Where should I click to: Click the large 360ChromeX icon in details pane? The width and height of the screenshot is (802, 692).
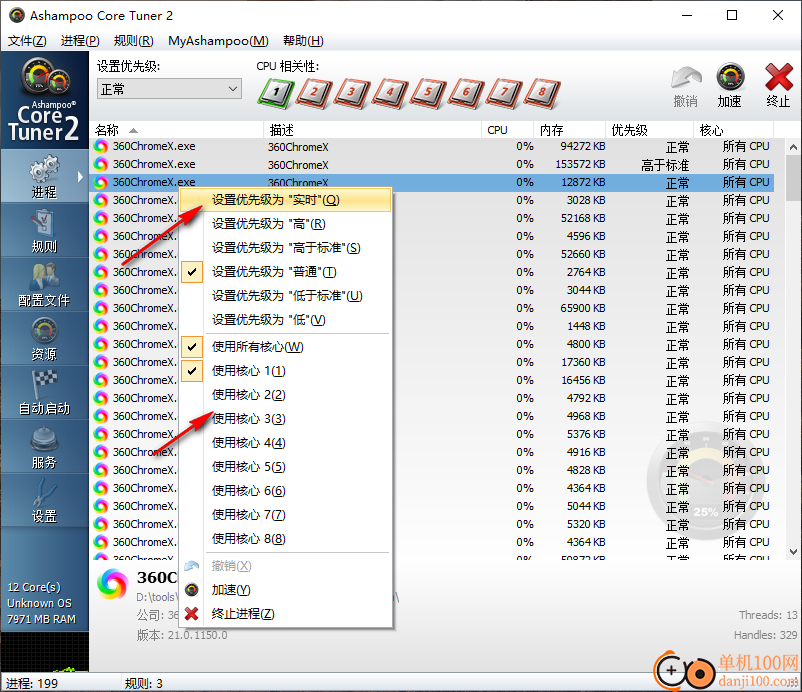[113, 584]
